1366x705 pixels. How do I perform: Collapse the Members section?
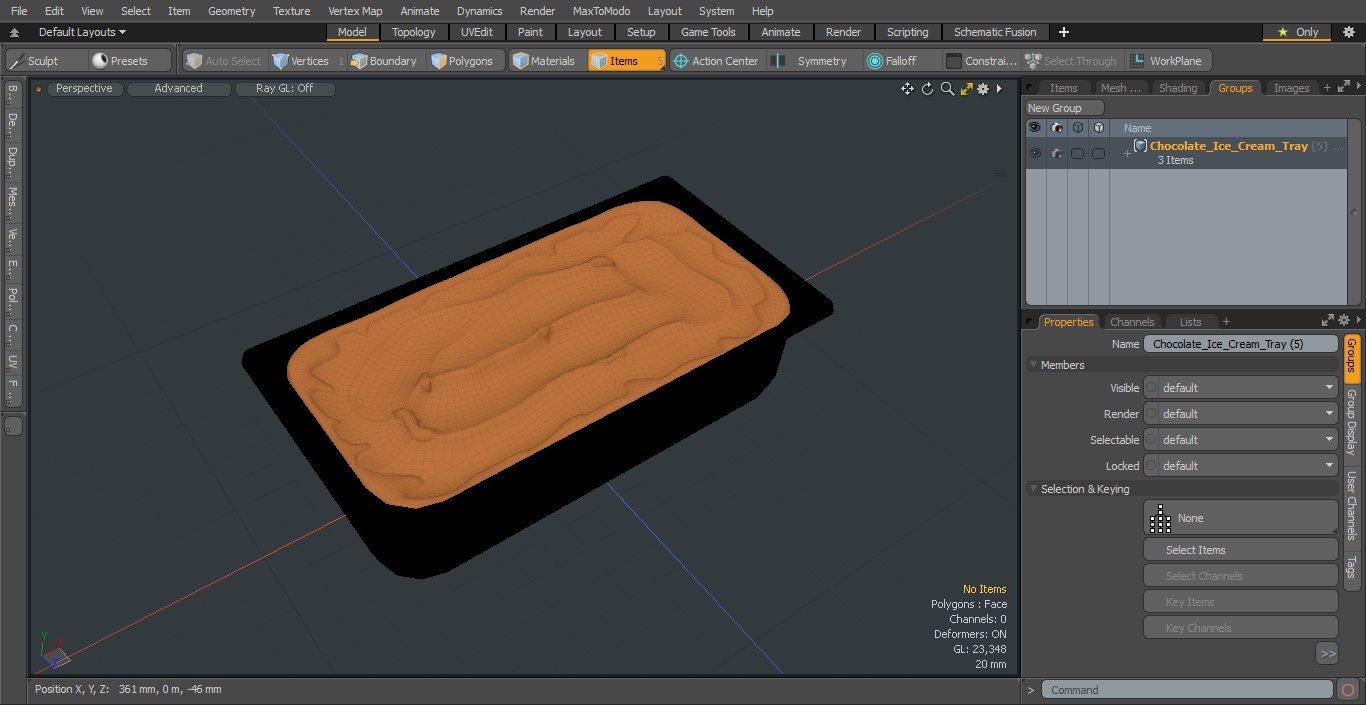click(1033, 365)
